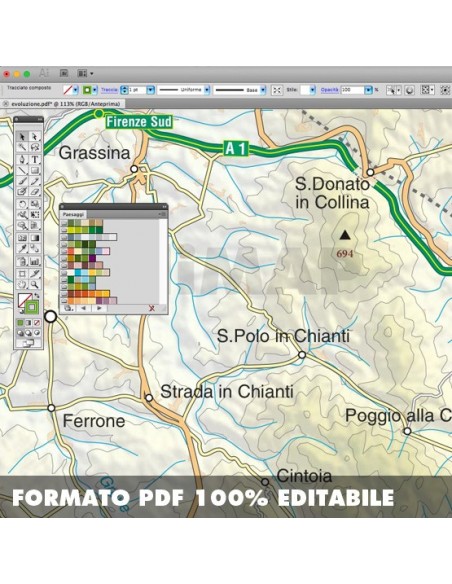Open the stroke weight dropdown
Screen dimensions: 452x584
click(x=150, y=90)
